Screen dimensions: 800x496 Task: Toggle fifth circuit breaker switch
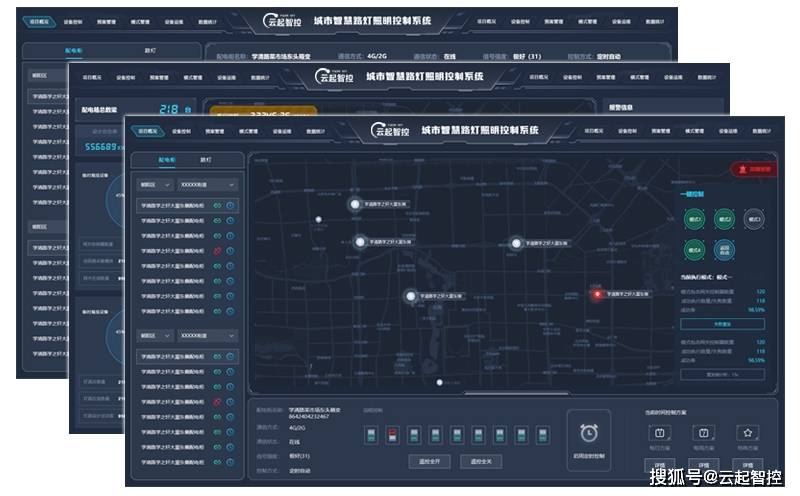(x=457, y=435)
